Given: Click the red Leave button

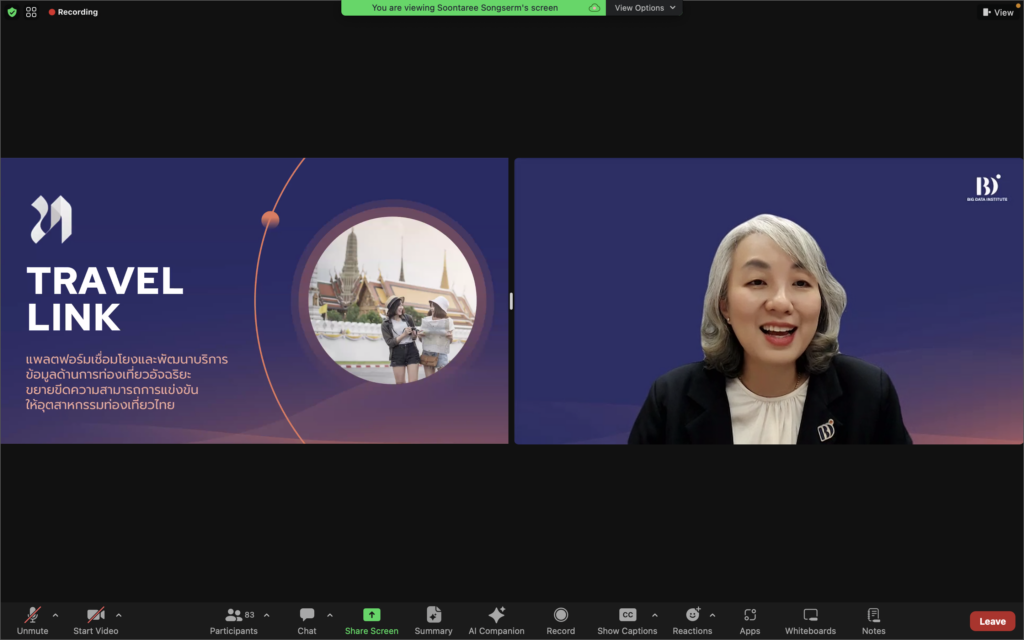Looking at the screenshot, I should (x=992, y=621).
